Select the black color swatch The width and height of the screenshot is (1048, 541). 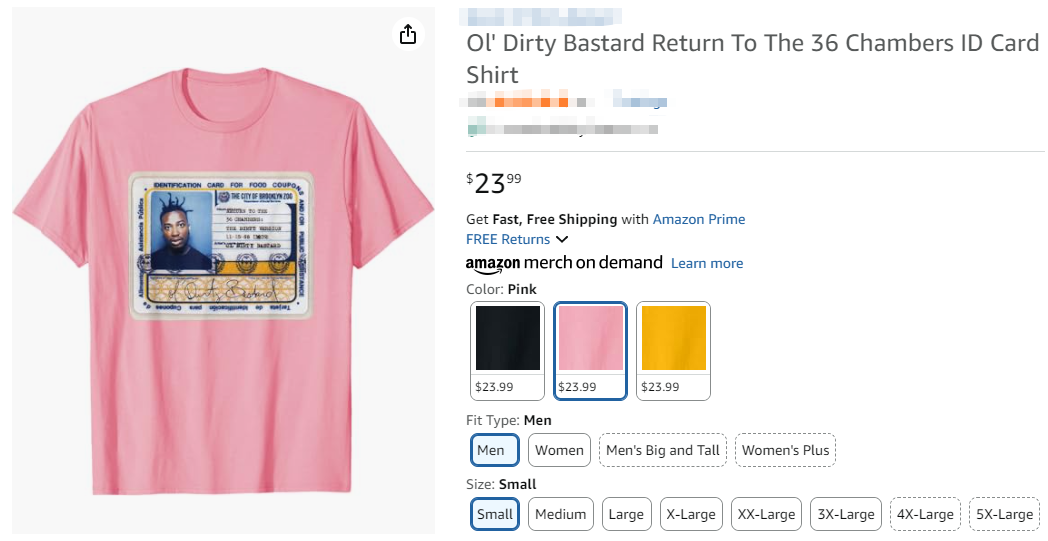(507, 350)
